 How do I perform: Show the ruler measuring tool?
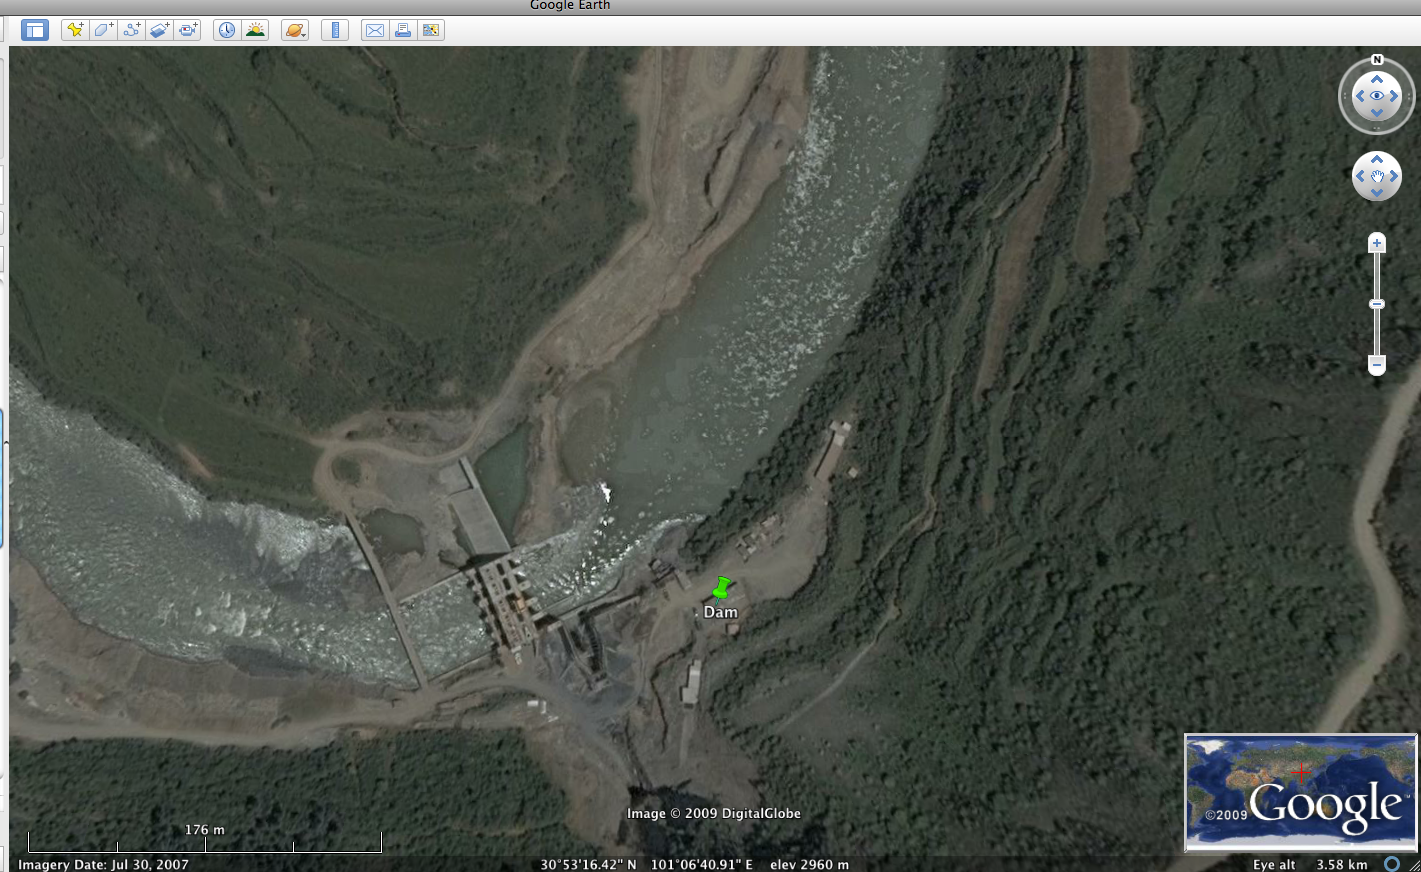click(x=335, y=30)
